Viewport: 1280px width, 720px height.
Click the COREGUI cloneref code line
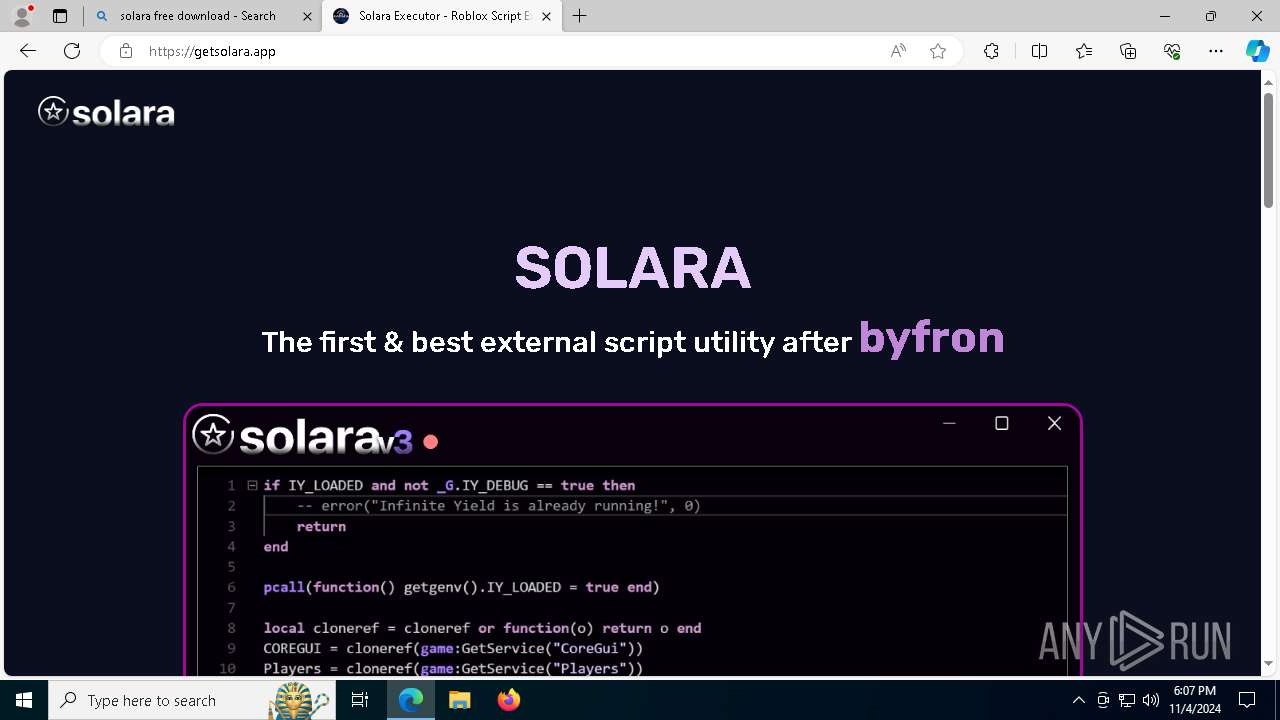tap(453, 648)
